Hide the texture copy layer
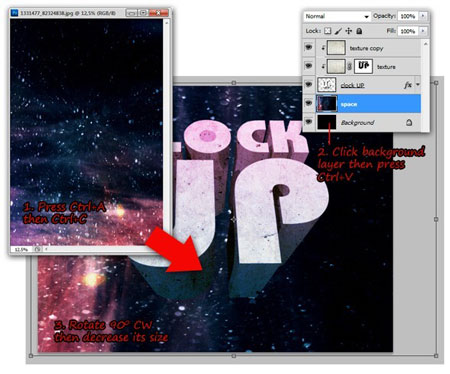Viewport: 450px width, 374px height. tap(309, 48)
